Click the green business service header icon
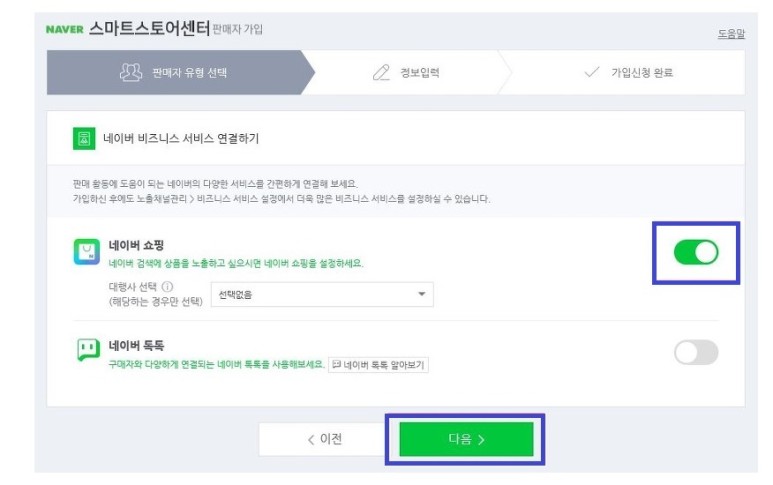This screenshot has height=485, width=773. (84, 139)
